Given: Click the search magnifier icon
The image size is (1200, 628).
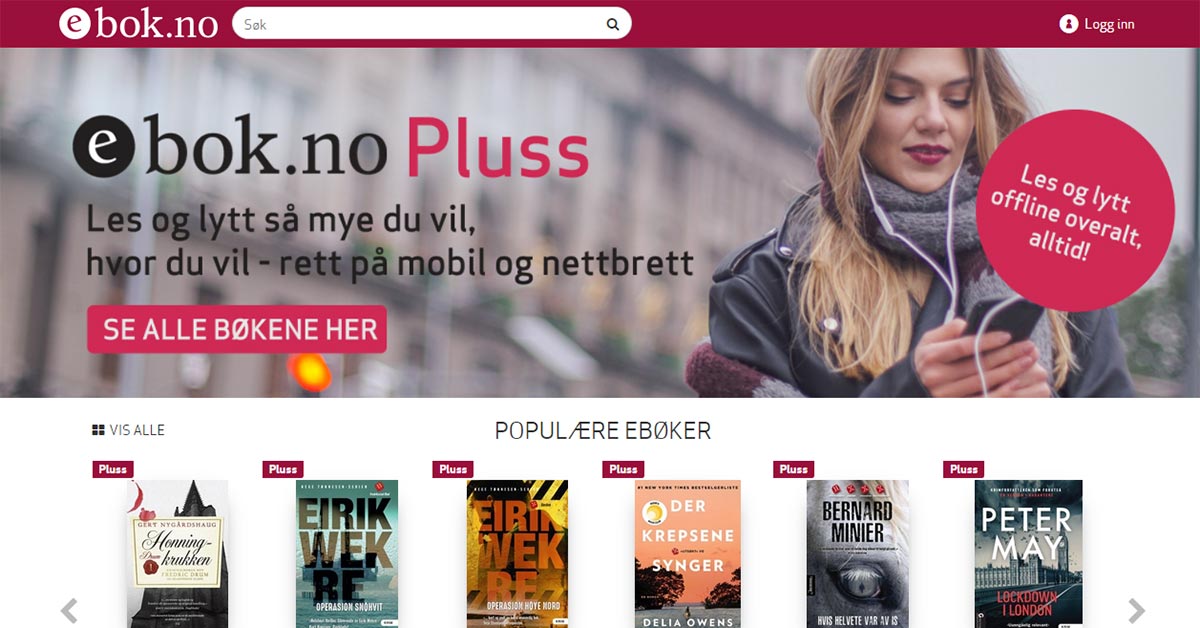Looking at the screenshot, I should pos(612,24).
